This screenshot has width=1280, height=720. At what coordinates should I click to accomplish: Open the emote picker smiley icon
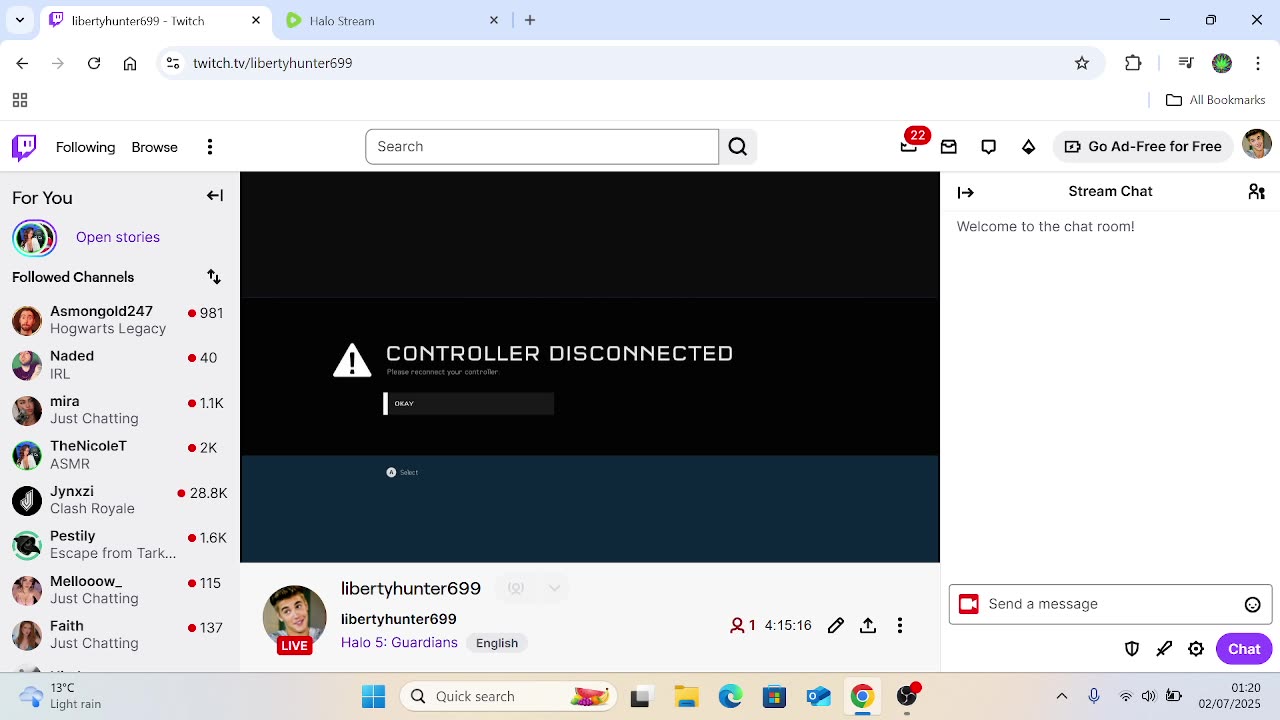click(1253, 604)
